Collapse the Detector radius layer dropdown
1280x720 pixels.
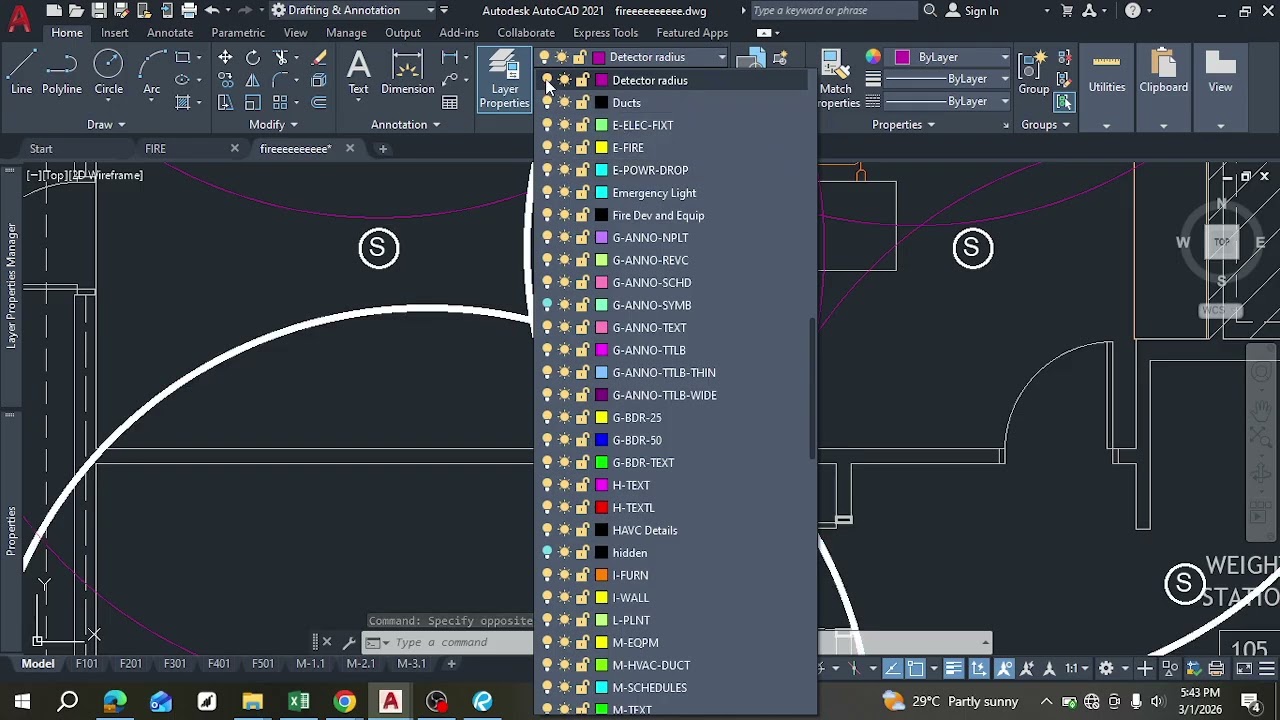(721, 57)
